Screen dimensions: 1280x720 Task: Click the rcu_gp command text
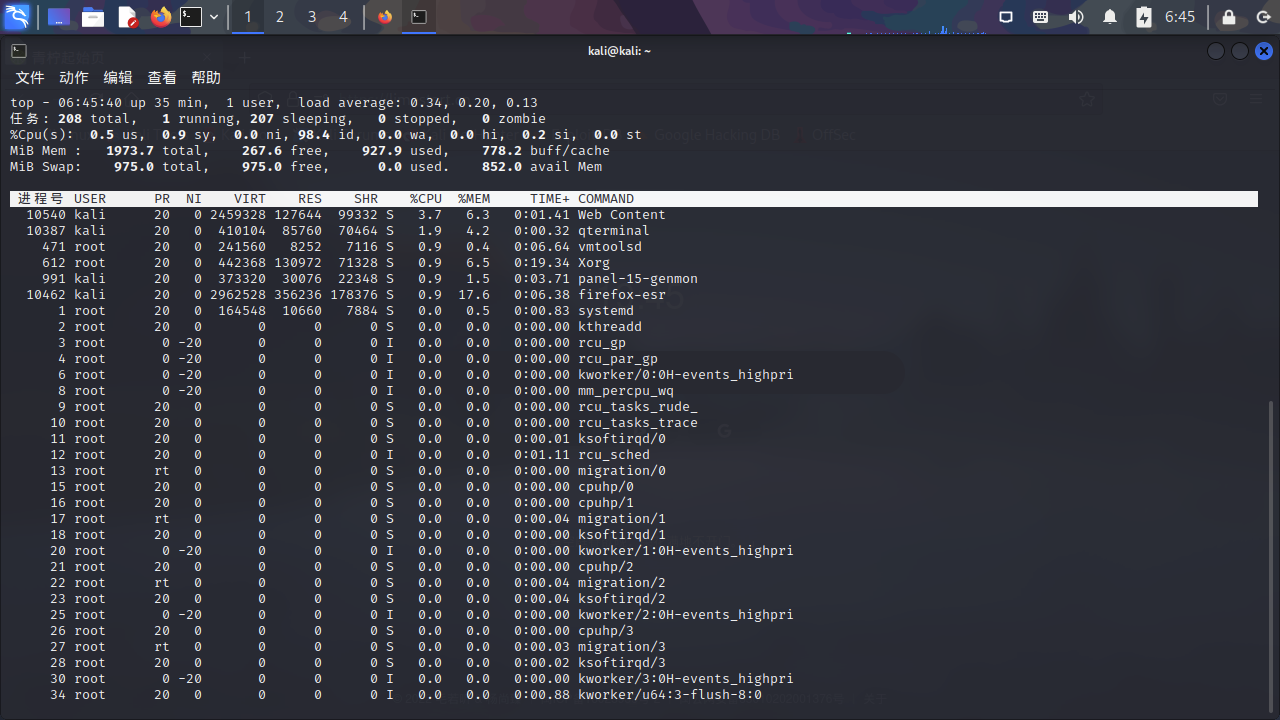pyautogui.click(x=602, y=343)
